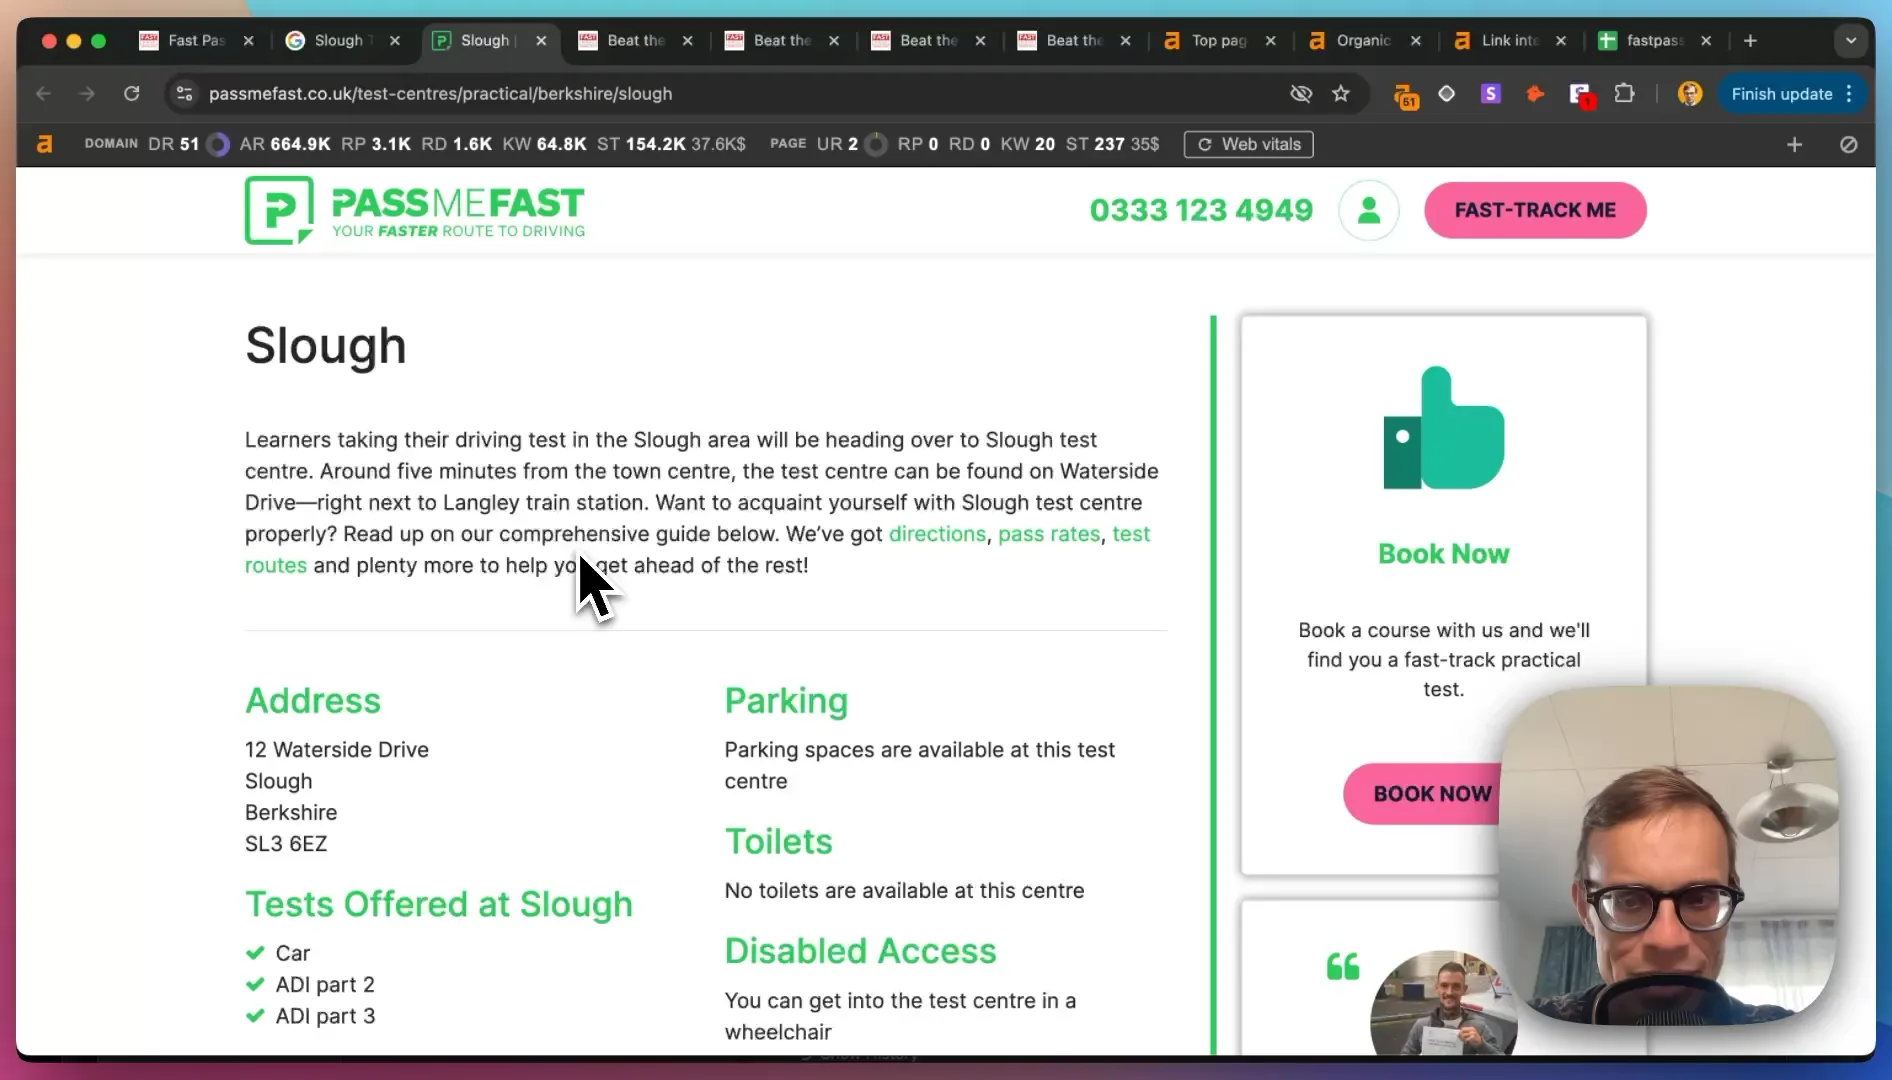Image resolution: width=1892 pixels, height=1080 pixels.
Task: Call link 0333 123 4949
Action: click(x=1201, y=210)
